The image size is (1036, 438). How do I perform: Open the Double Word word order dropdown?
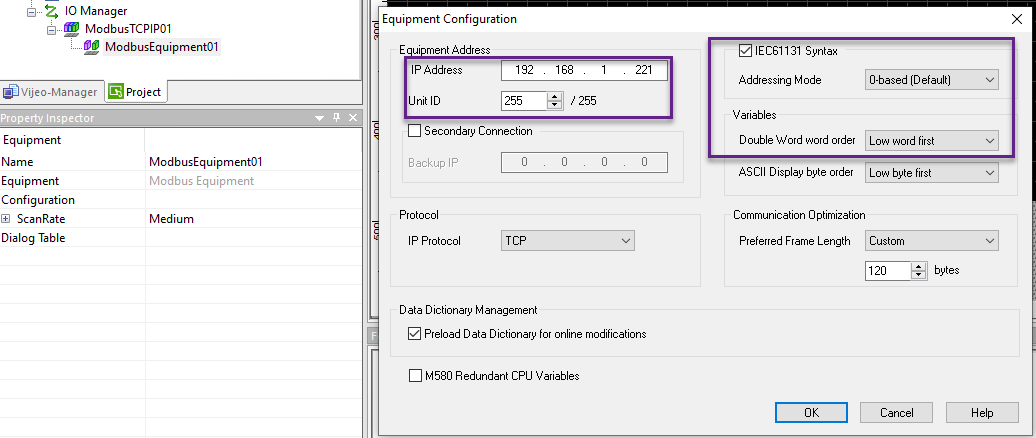[932, 141]
